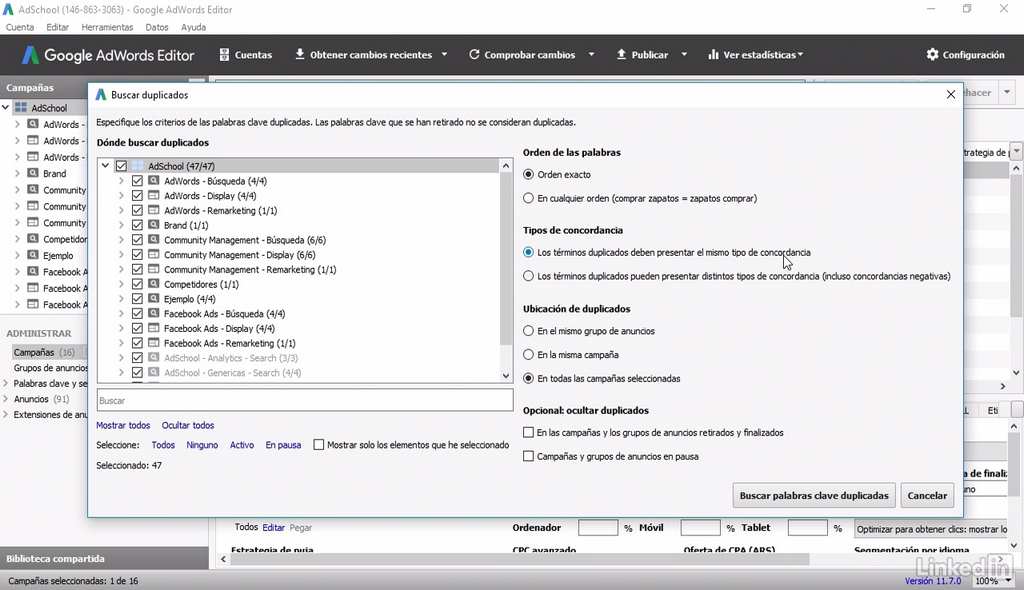Image resolution: width=1024 pixels, height=590 pixels.
Task: Click campaign tree scrollbar down arrow
Action: [505, 376]
